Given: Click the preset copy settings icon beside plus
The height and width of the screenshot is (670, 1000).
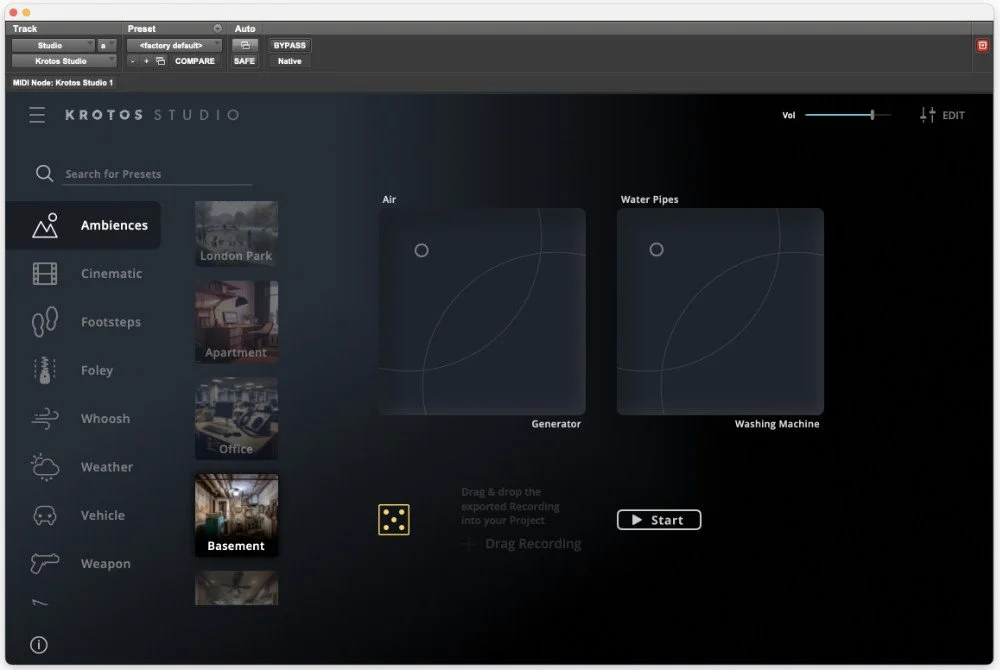Looking at the screenshot, I should 161,61.
